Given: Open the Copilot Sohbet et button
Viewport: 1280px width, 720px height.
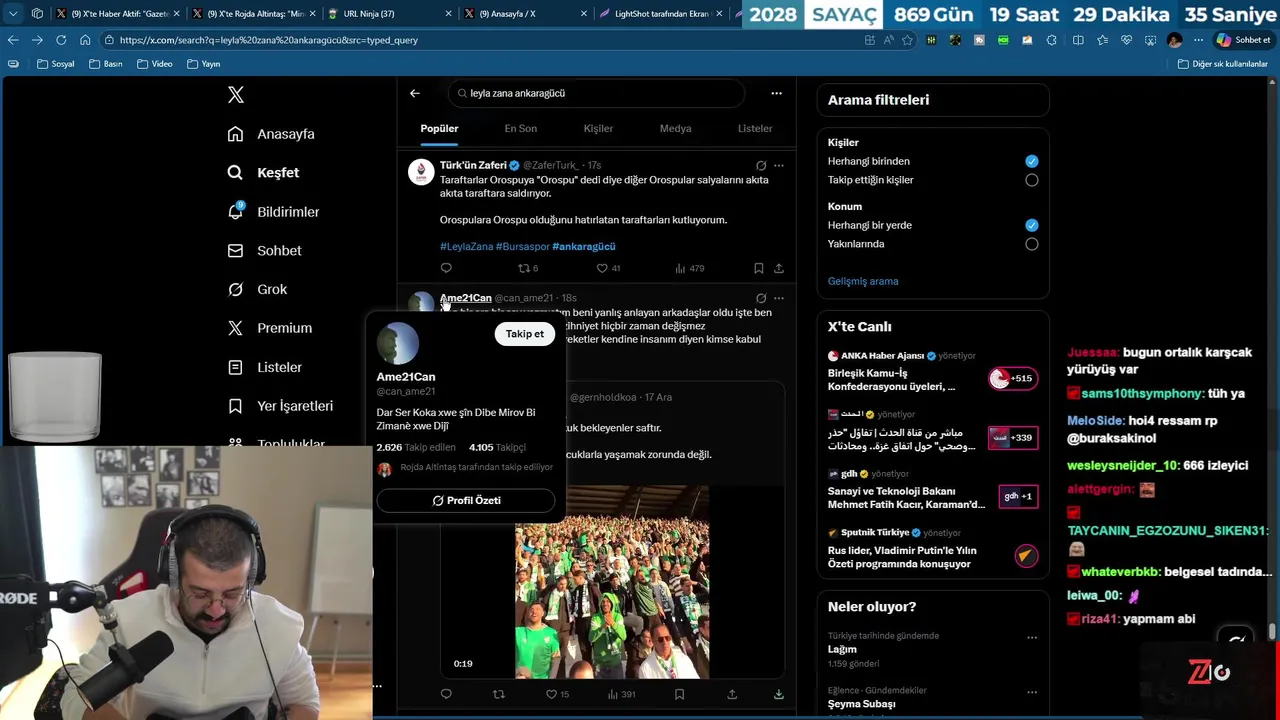Looking at the screenshot, I should [x=1243, y=40].
